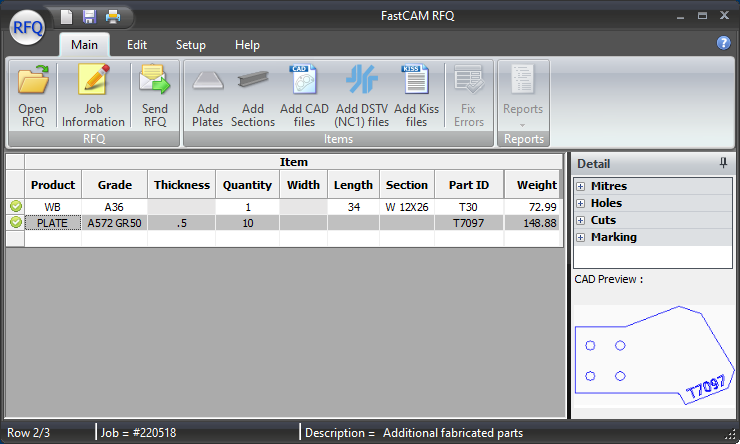Image resolution: width=740 pixels, height=444 pixels.
Task: Open Job Information editor
Action: pyautogui.click(x=93, y=96)
